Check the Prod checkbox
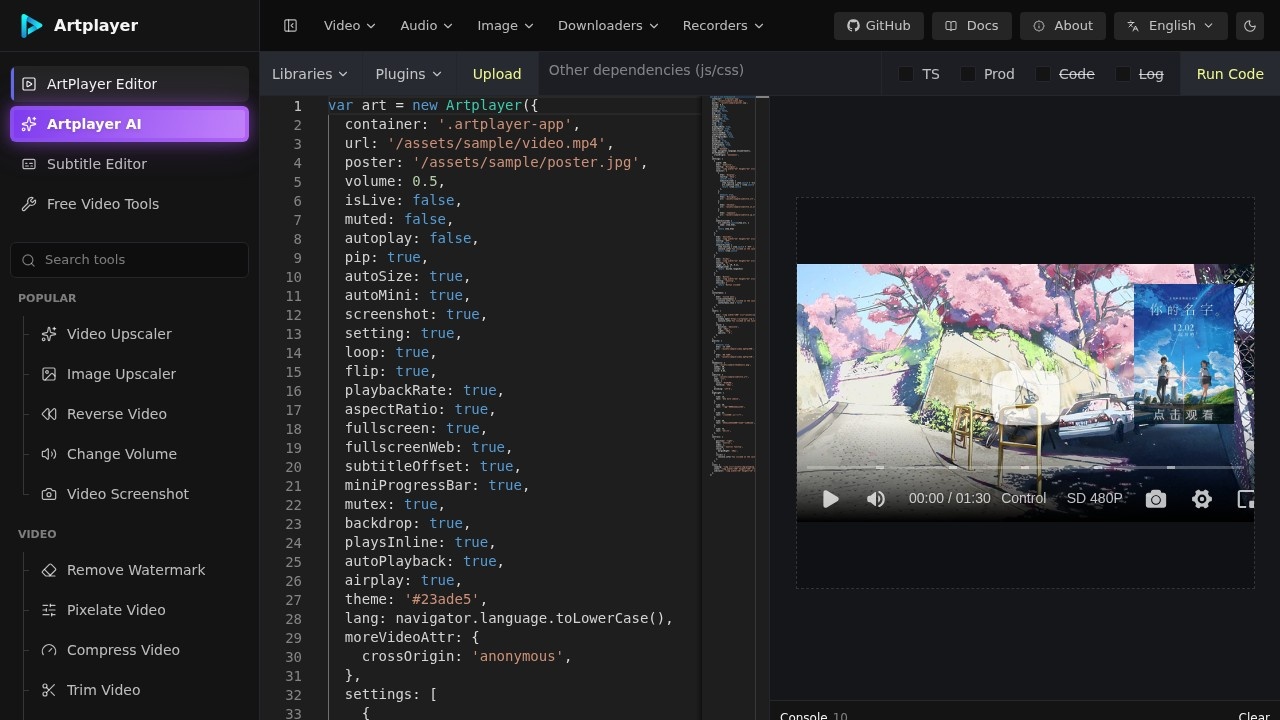Image resolution: width=1280 pixels, height=720 pixels. (x=968, y=74)
